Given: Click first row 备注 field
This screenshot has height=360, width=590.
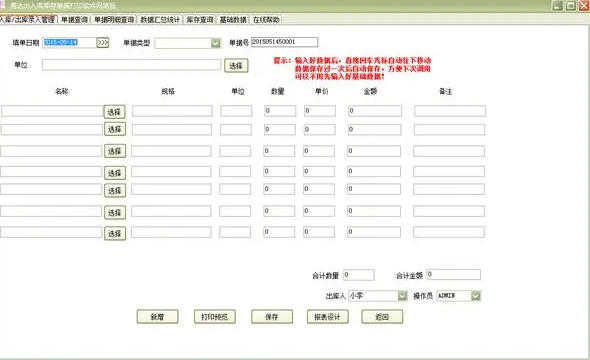Looking at the screenshot, I should [450, 111].
